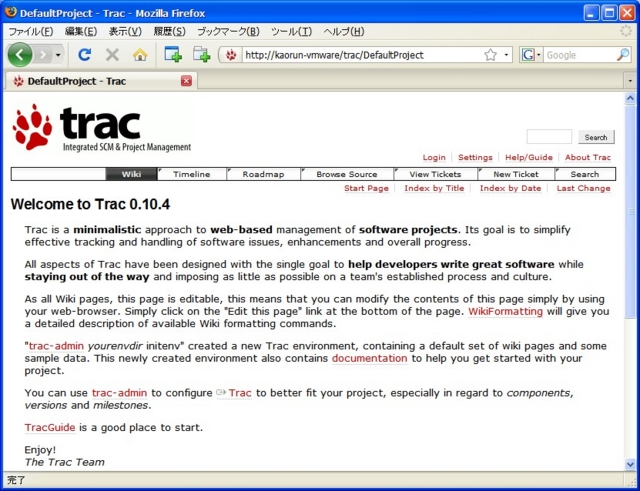Follow the quoted trac-admin yourenvdir link
Screen dimensions: 640x491
tap(56, 346)
